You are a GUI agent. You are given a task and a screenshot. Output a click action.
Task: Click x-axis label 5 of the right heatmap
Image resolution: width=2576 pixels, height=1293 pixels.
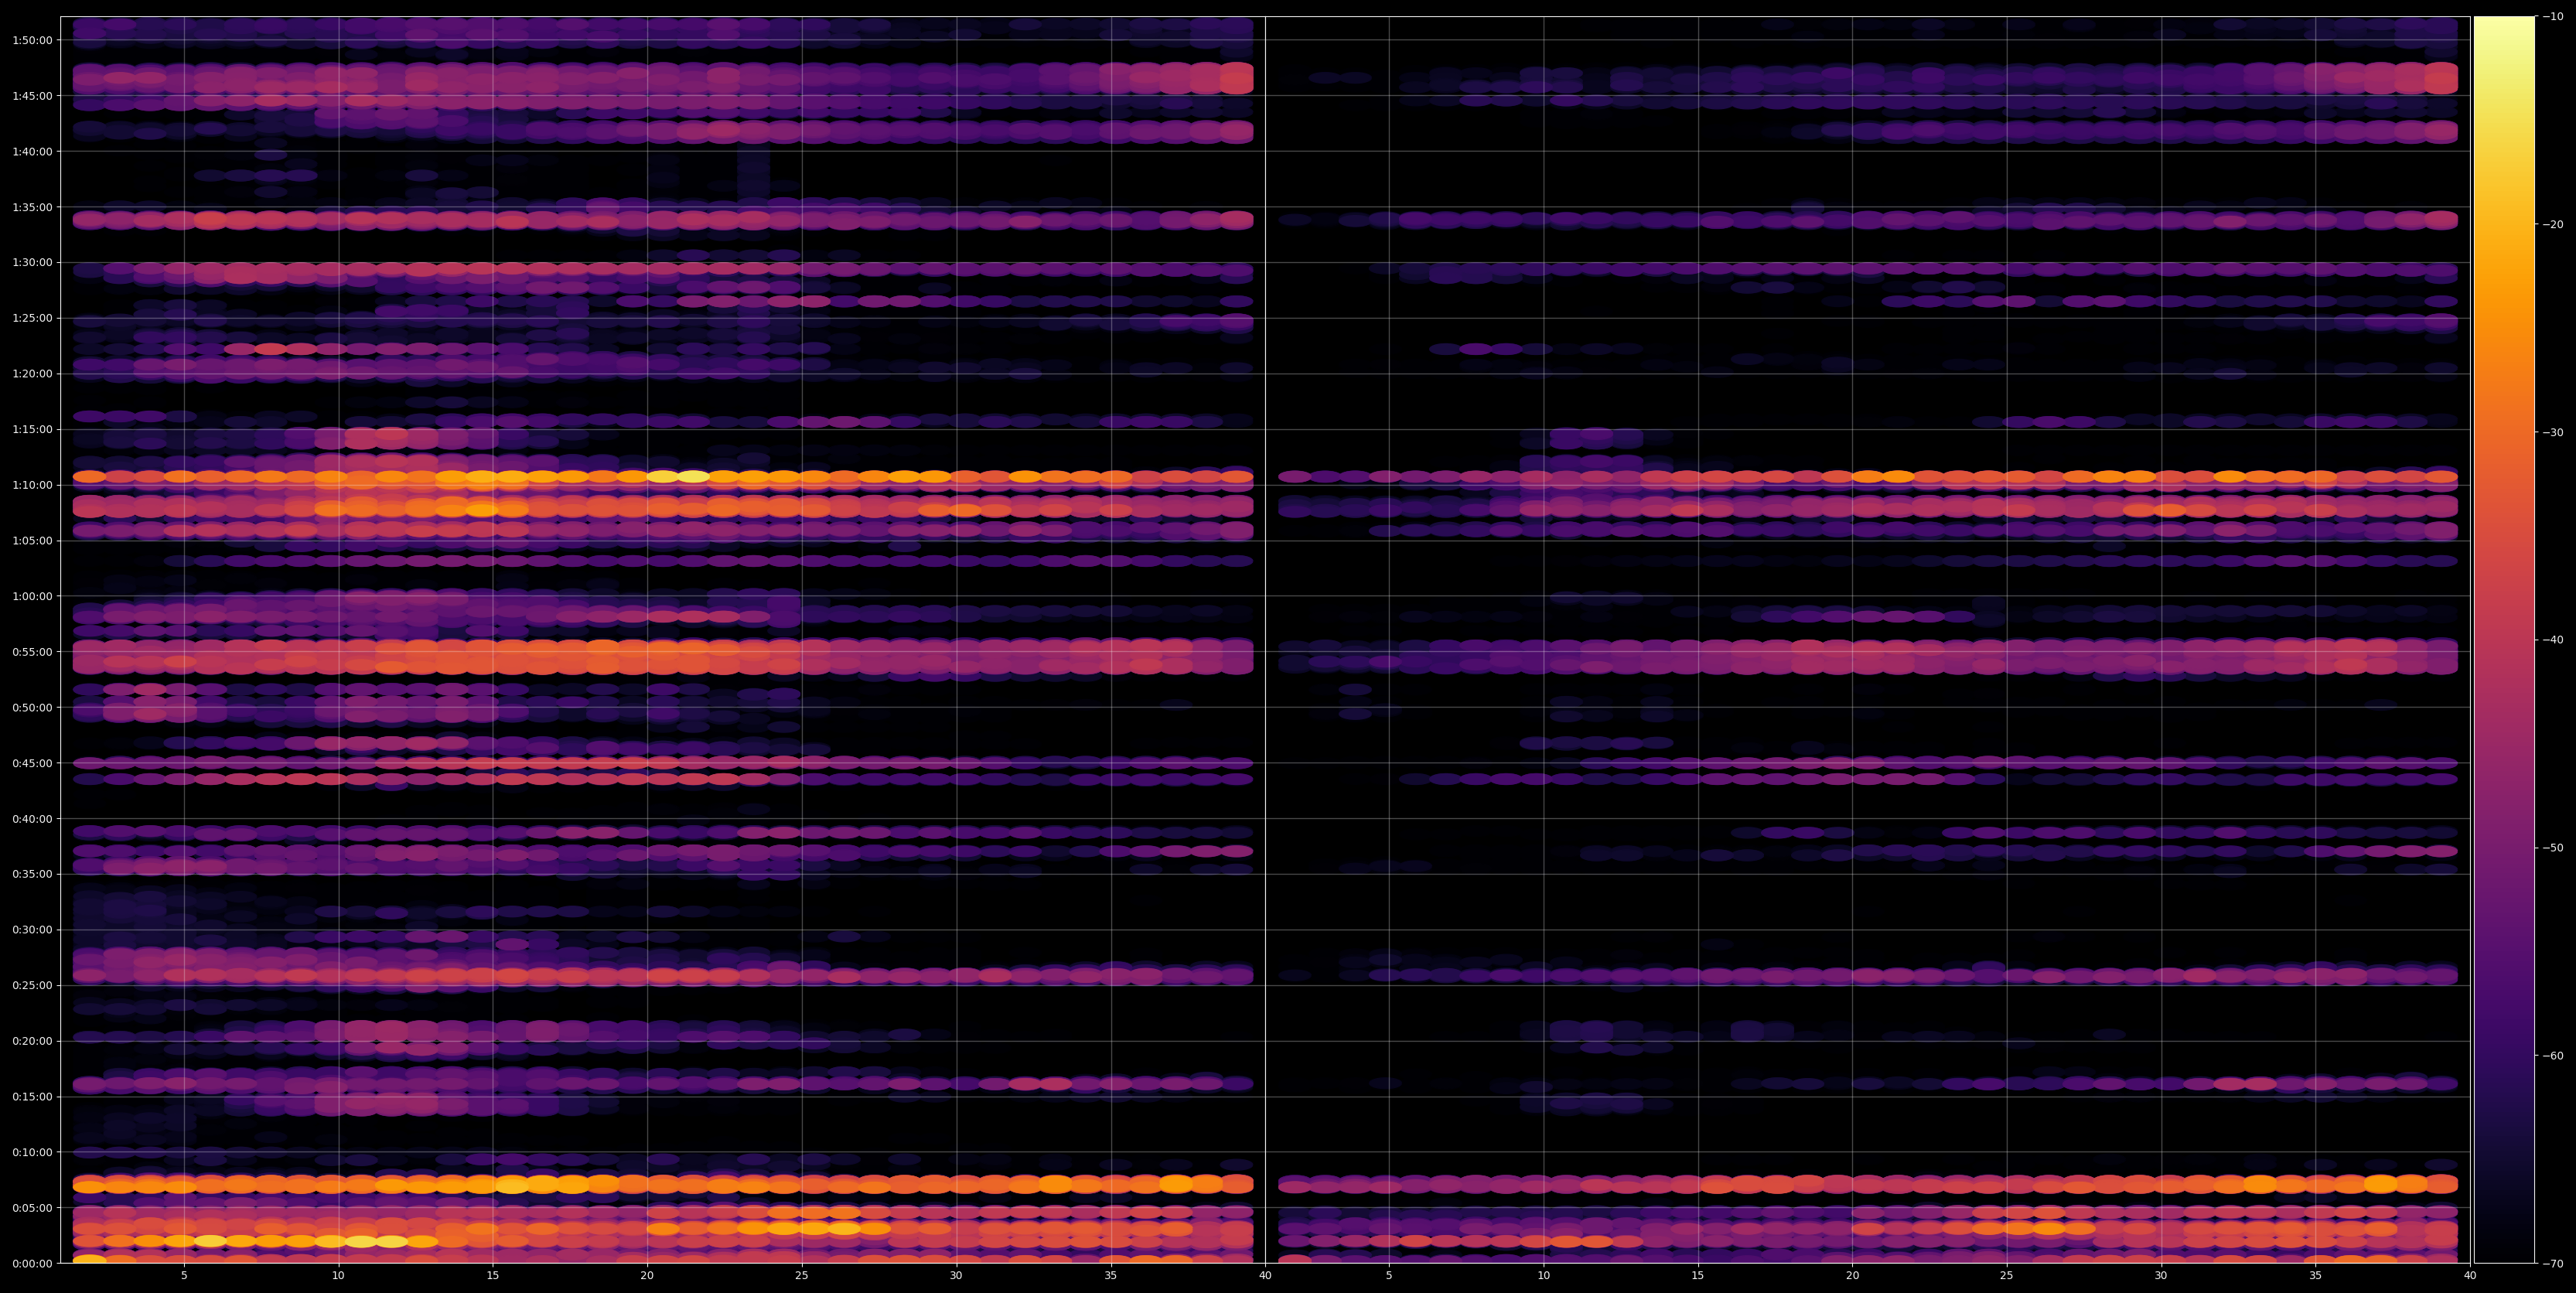click(1389, 1276)
